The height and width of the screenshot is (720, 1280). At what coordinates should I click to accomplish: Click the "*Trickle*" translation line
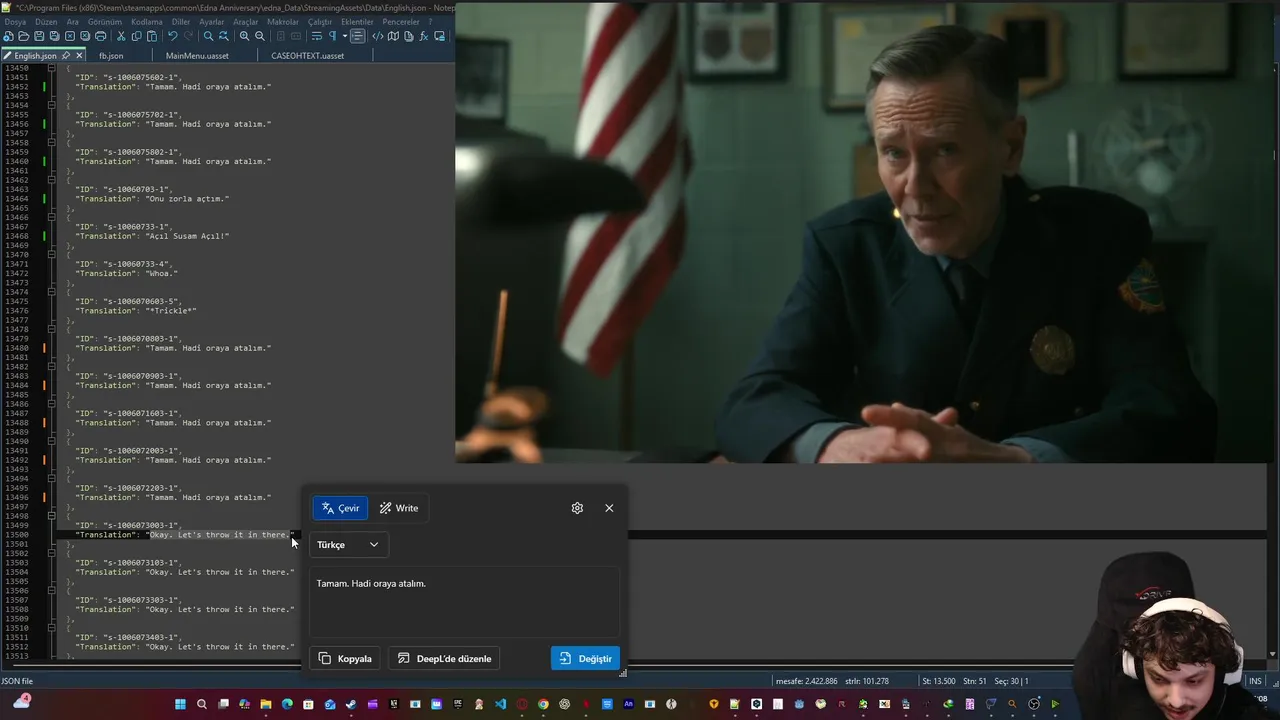point(135,311)
